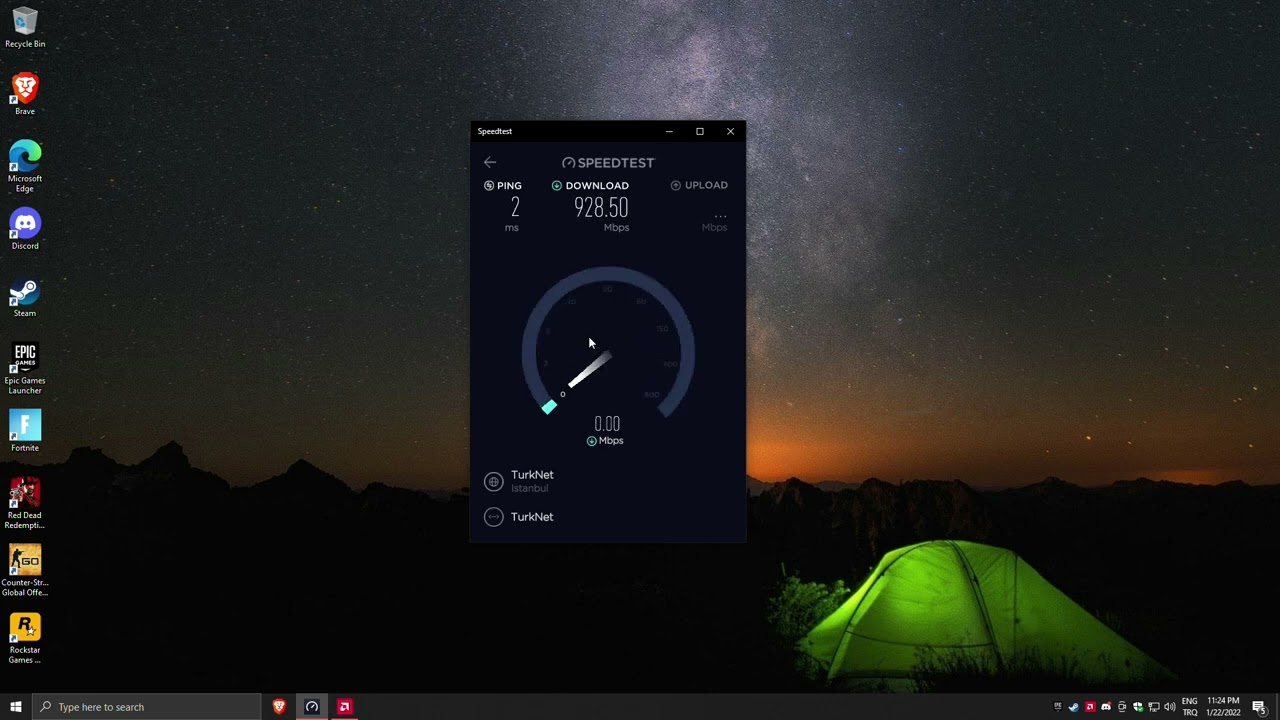Minimize the Speedtest window
This screenshot has width=1280, height=720.
click(669, 131)
